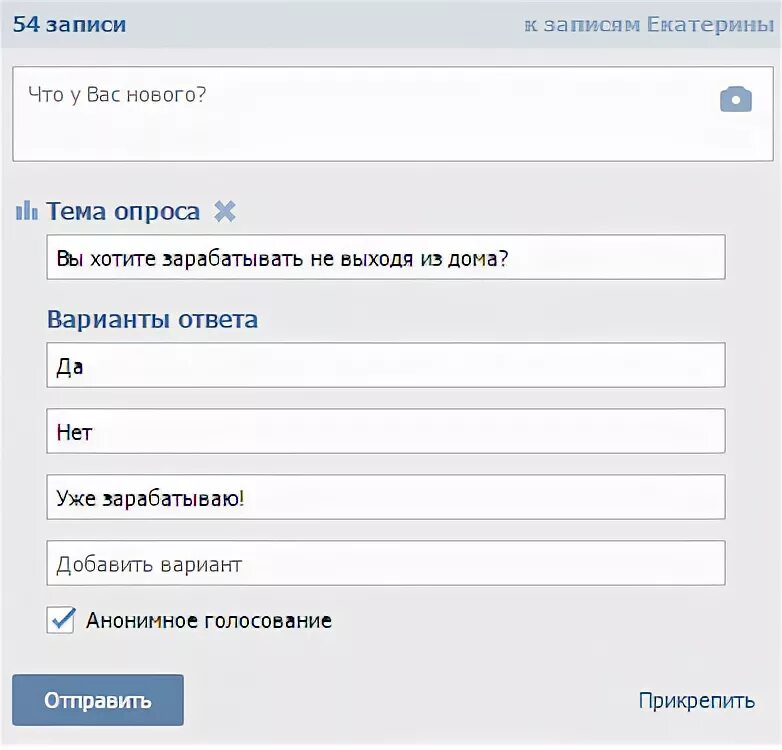Focus the Что у Вас нового? text box
This screenshot has width=782, height=750.
point(393,114)
